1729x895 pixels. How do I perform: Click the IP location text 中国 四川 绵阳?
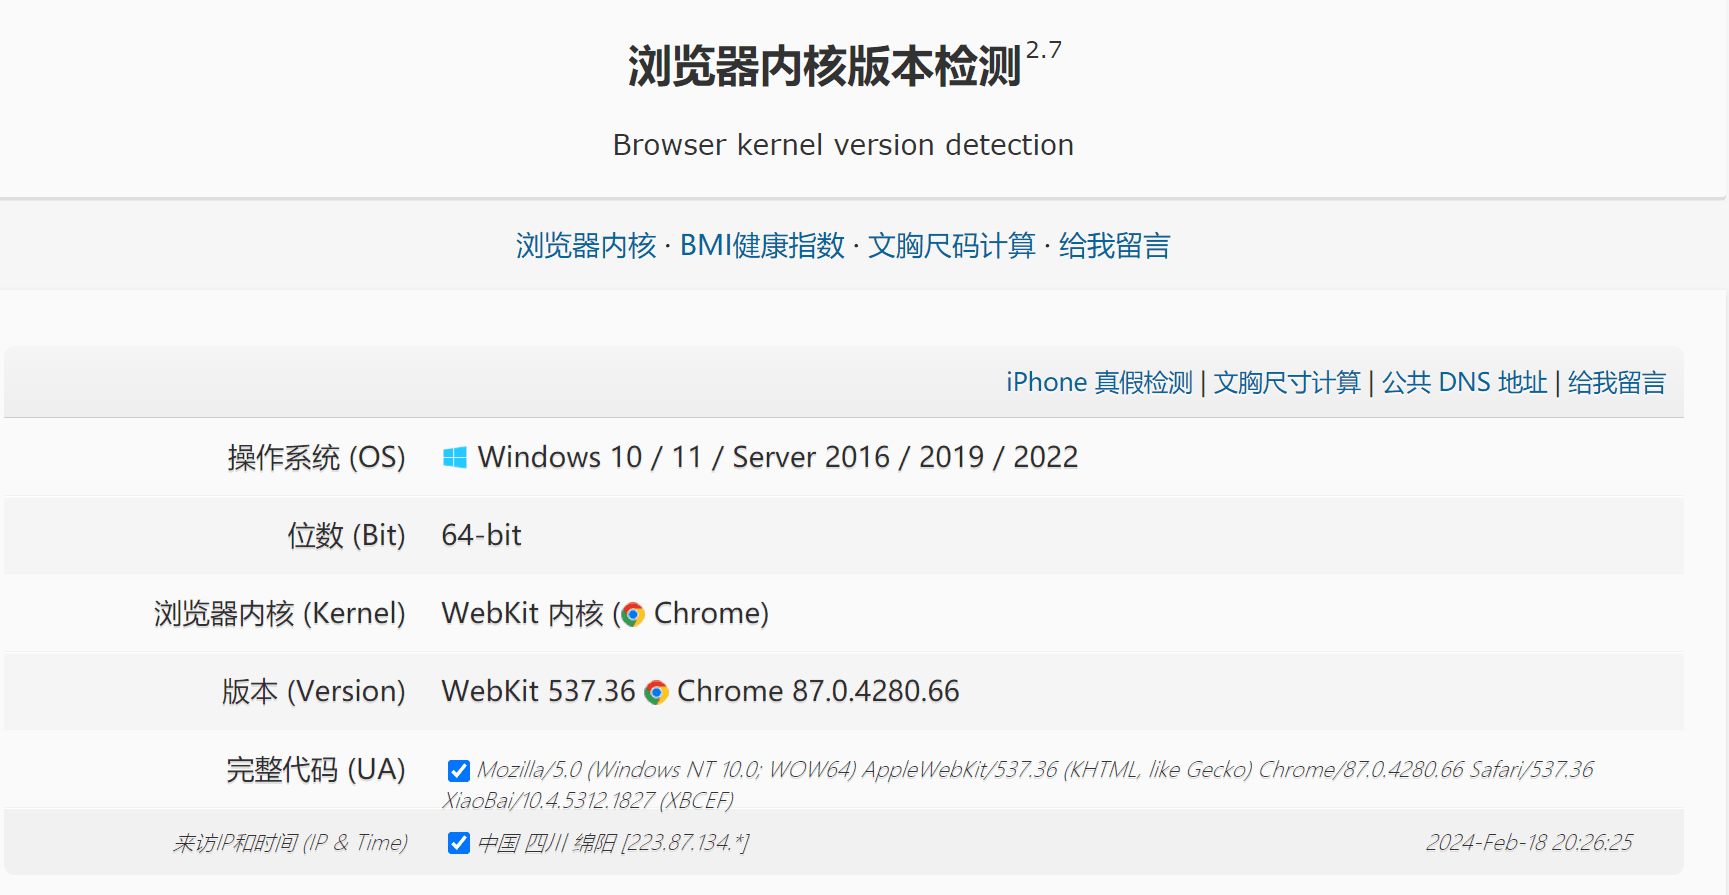pyautogui.click(x=545, y=843)
